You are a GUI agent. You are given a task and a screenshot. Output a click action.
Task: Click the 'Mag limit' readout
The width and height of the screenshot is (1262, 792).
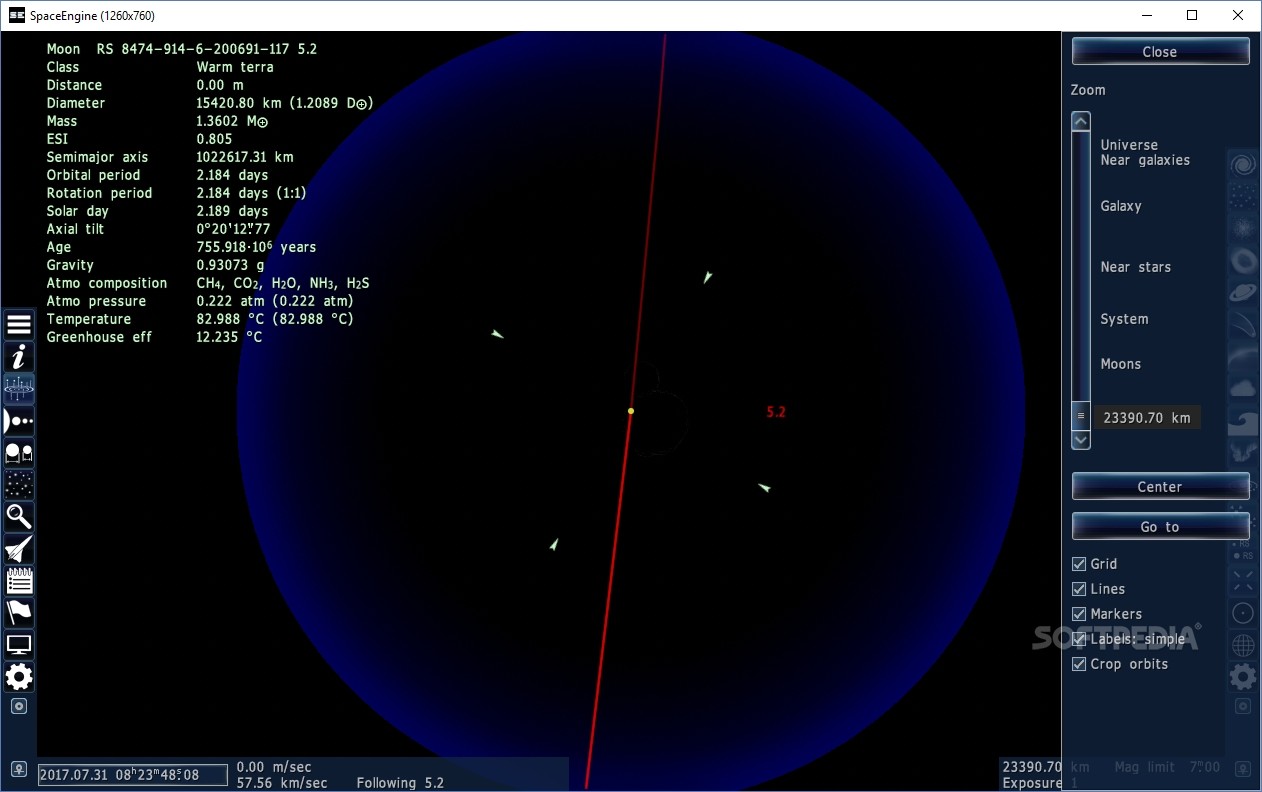[x=1167, y=767]
